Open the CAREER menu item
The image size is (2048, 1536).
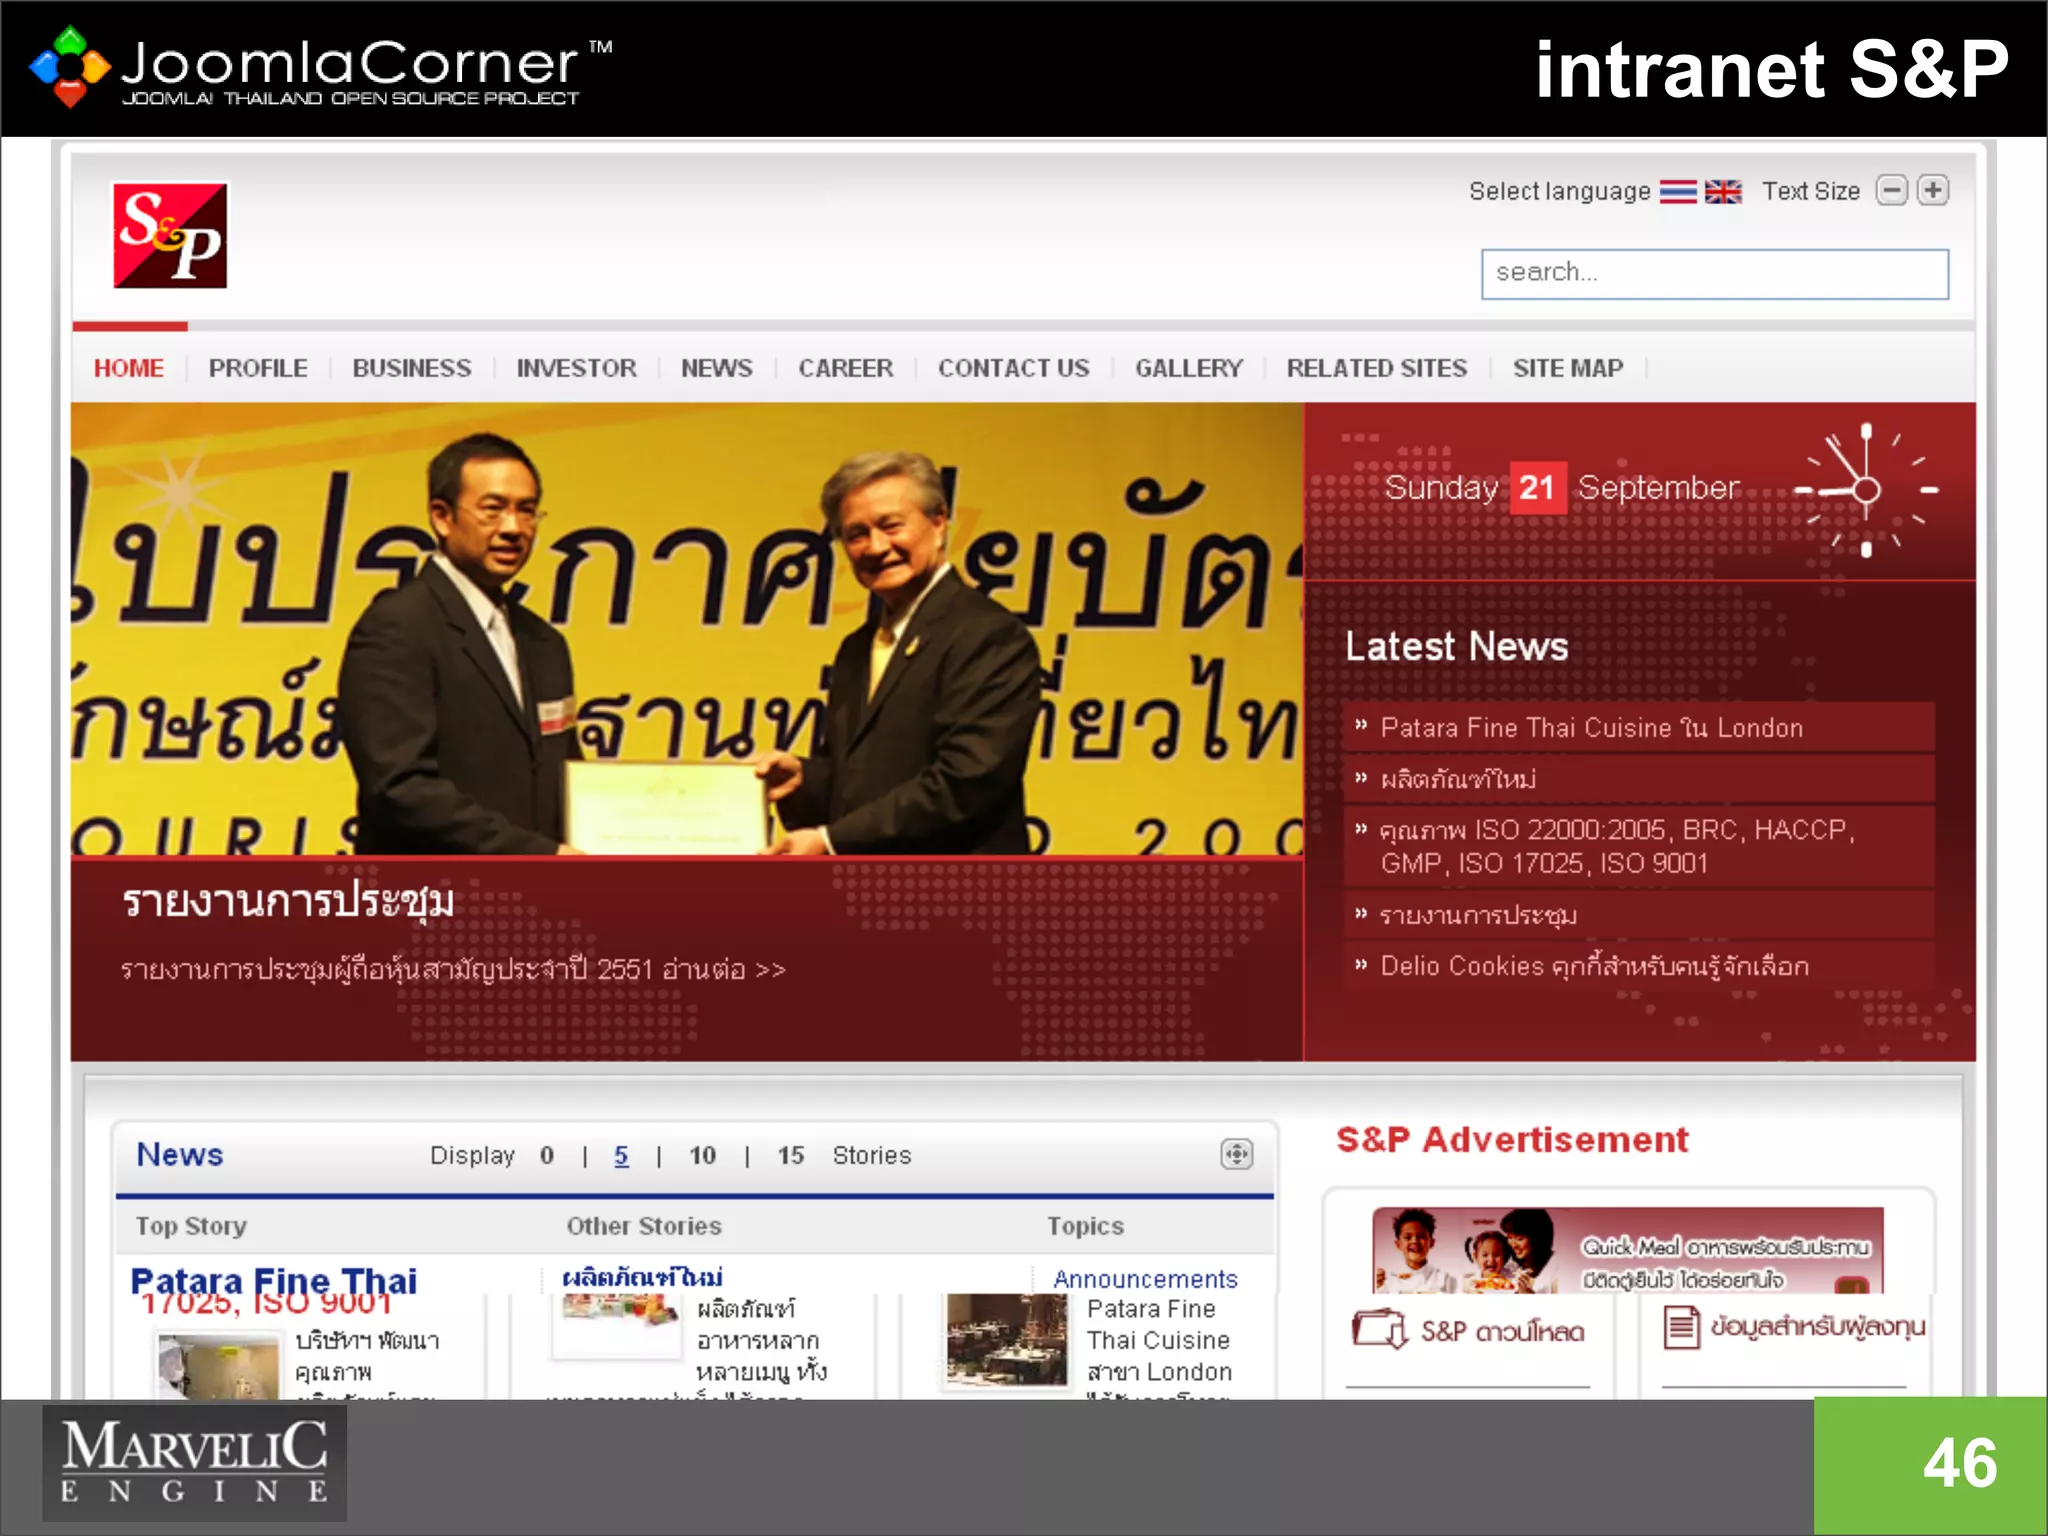click(x=845, y=368)
